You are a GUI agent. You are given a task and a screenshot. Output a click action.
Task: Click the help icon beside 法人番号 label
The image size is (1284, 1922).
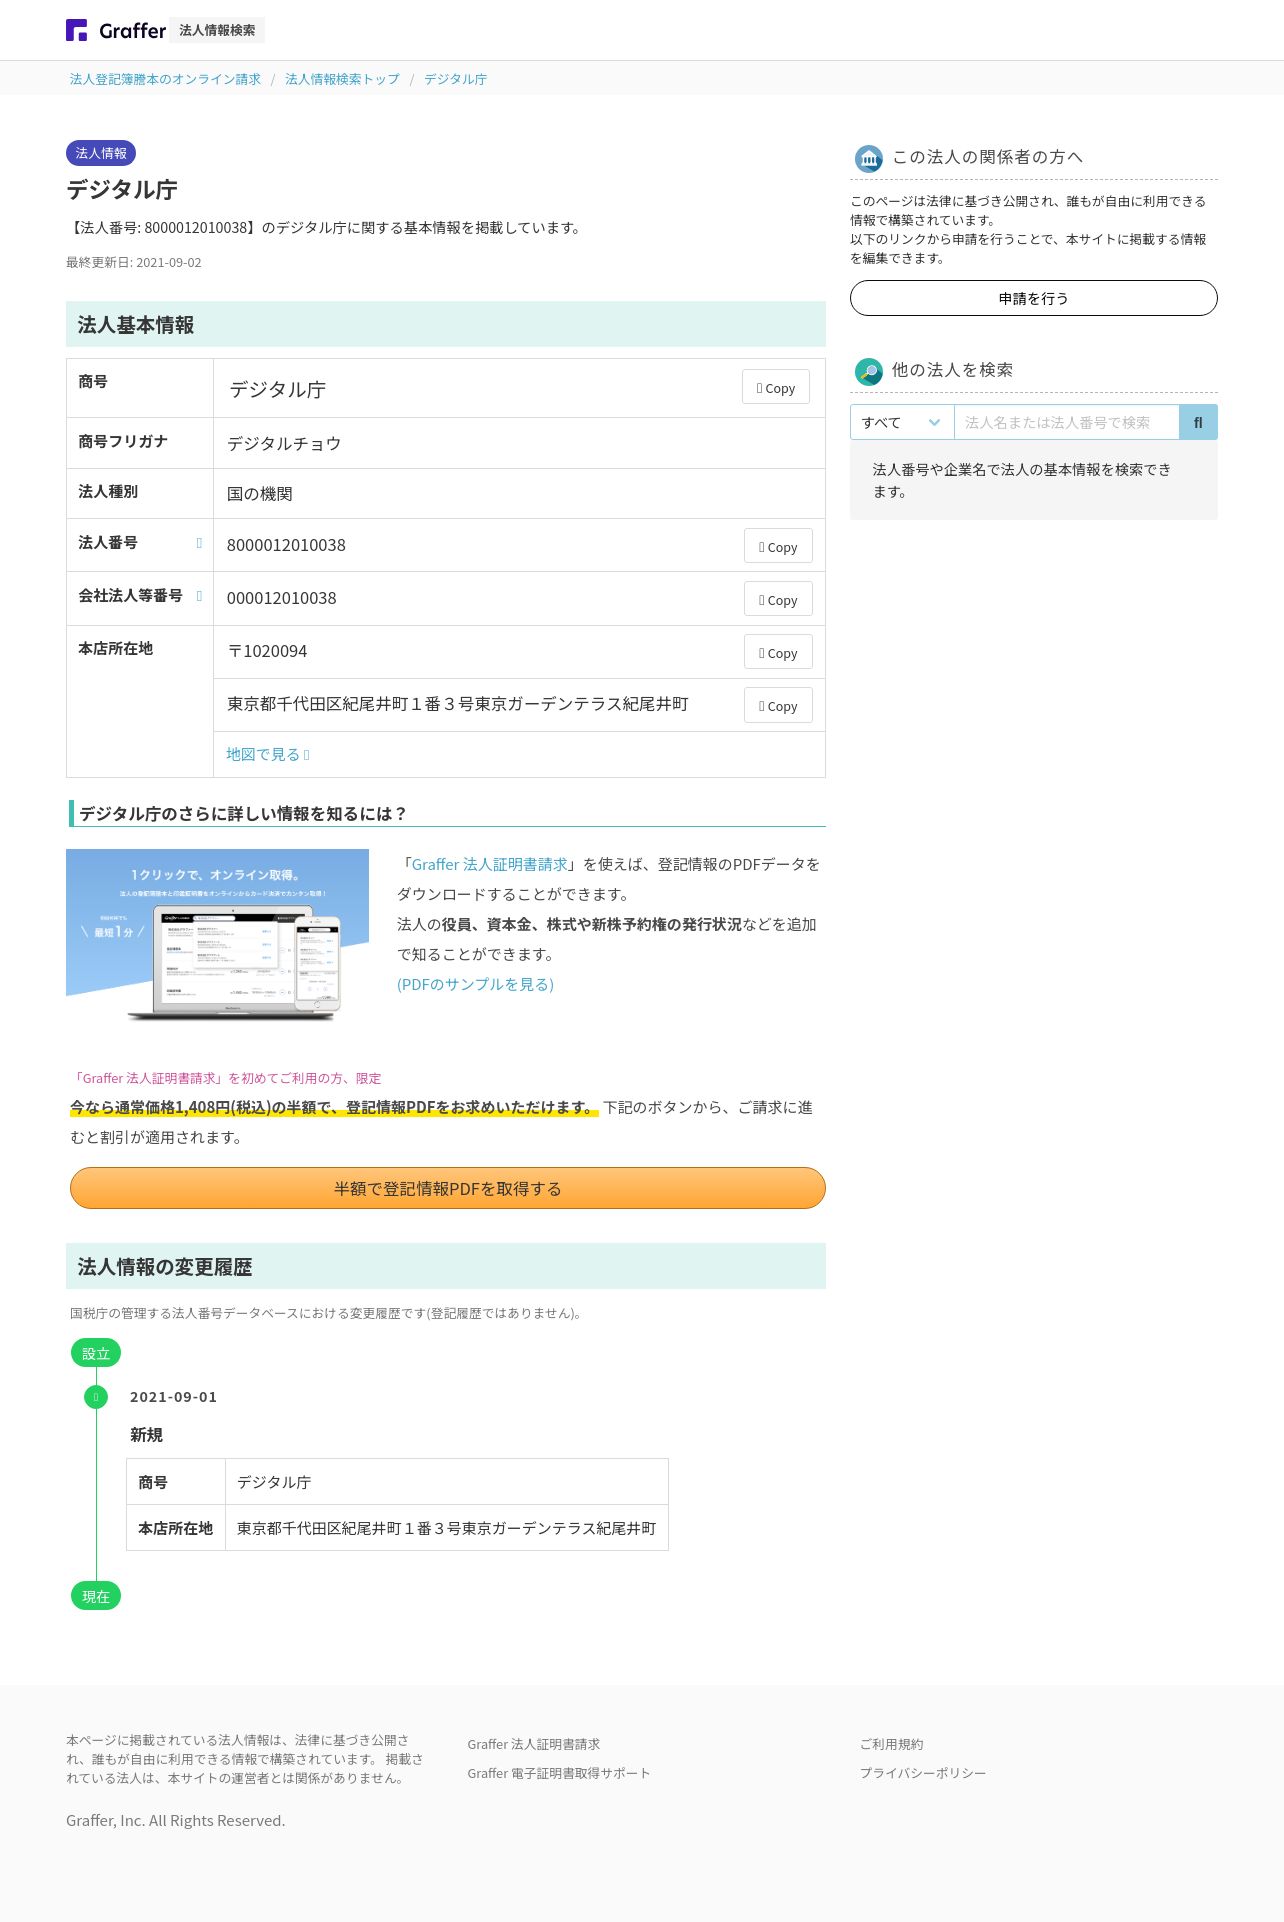199,543
